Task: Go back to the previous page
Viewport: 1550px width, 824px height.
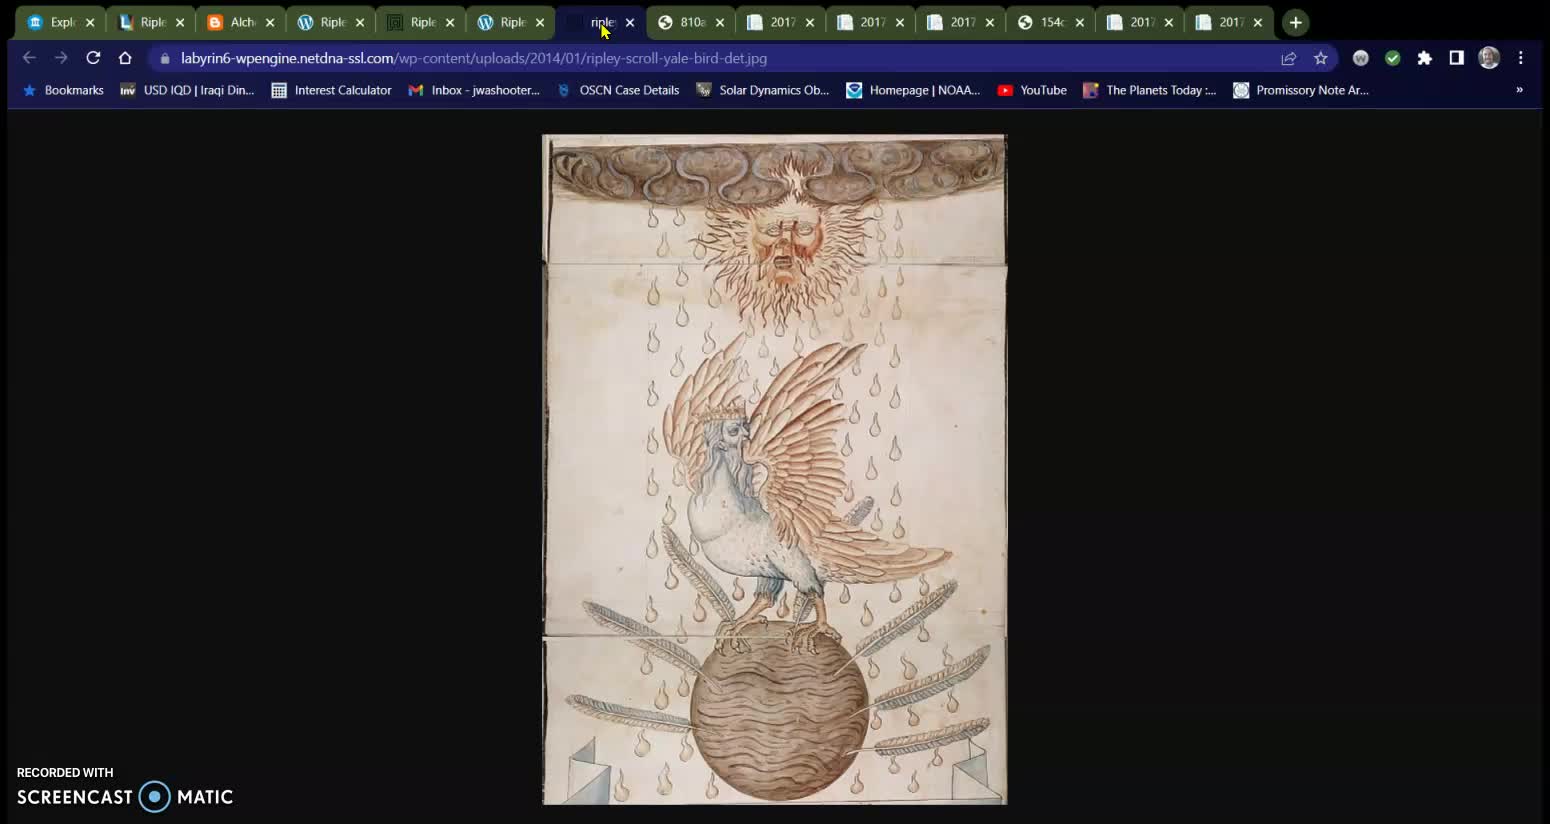Action: point(29,58)
